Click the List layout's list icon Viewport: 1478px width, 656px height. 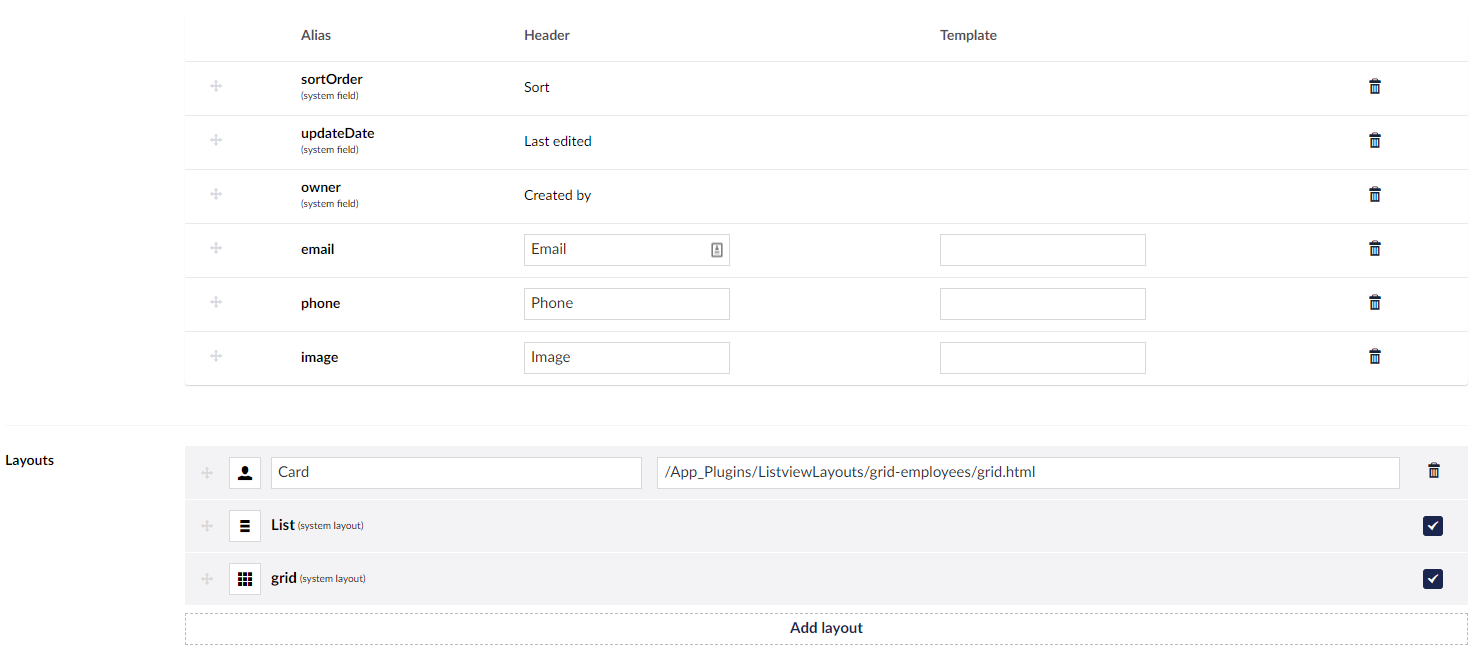pyautogui.click(x=245, y=525)
